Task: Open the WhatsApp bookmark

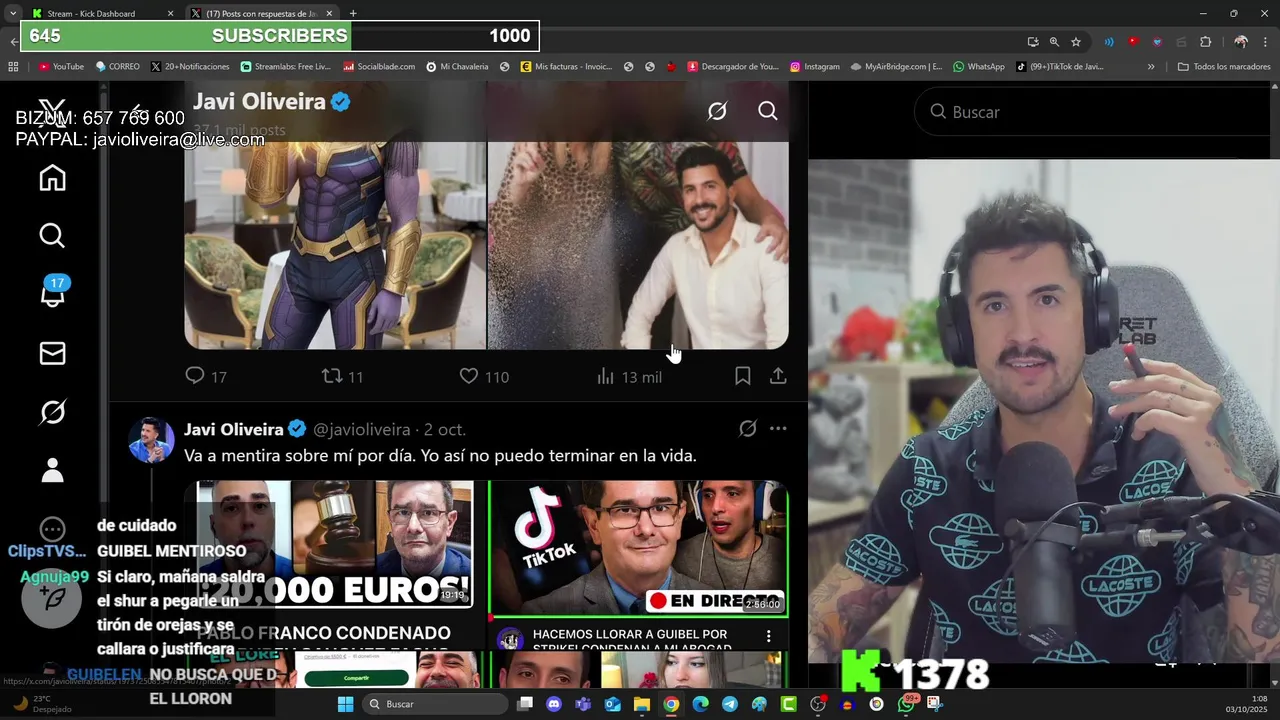Action: click(979, 67)
